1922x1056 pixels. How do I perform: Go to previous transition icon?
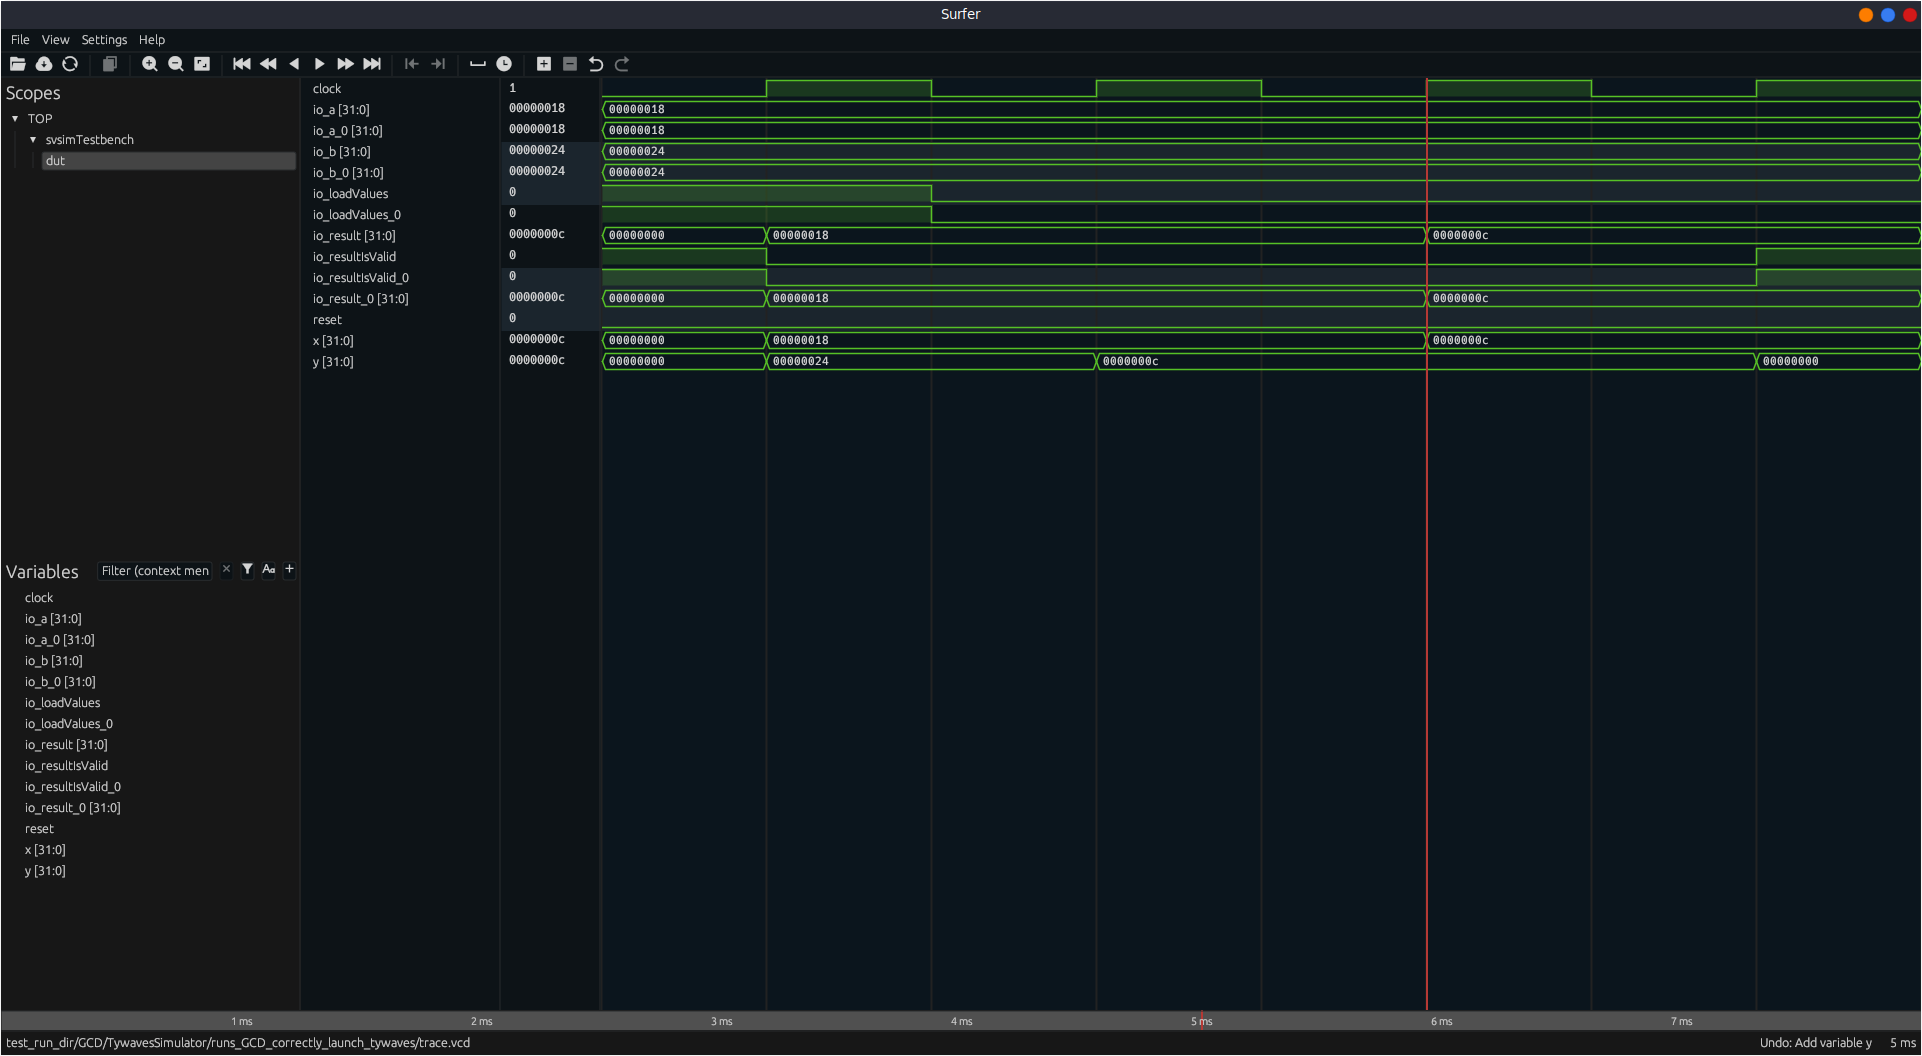[412, 64]
